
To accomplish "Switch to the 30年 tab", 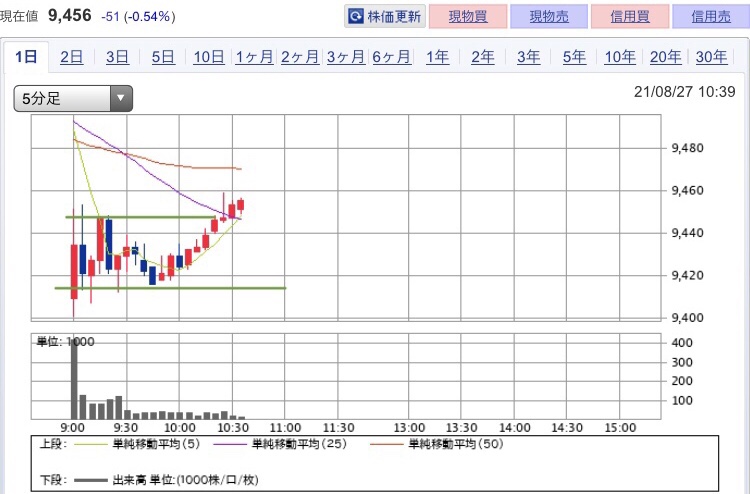I will point(711,57).
